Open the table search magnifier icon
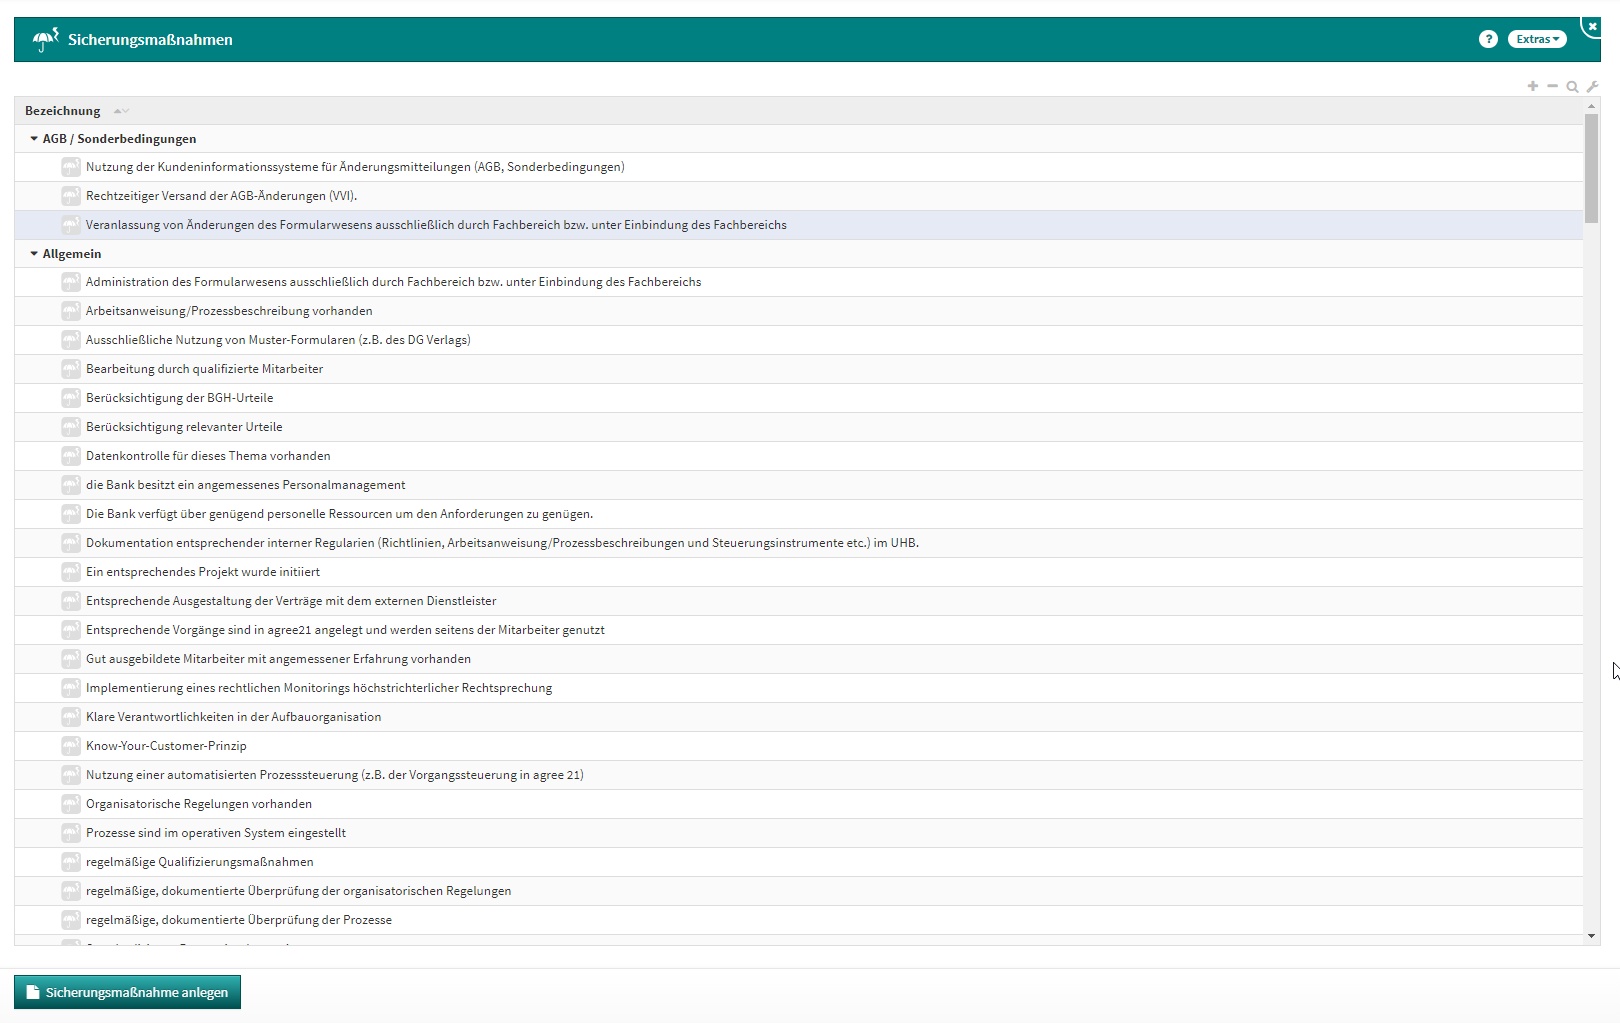This screenshot has height=1023, width=1620. click(1572, 87)
